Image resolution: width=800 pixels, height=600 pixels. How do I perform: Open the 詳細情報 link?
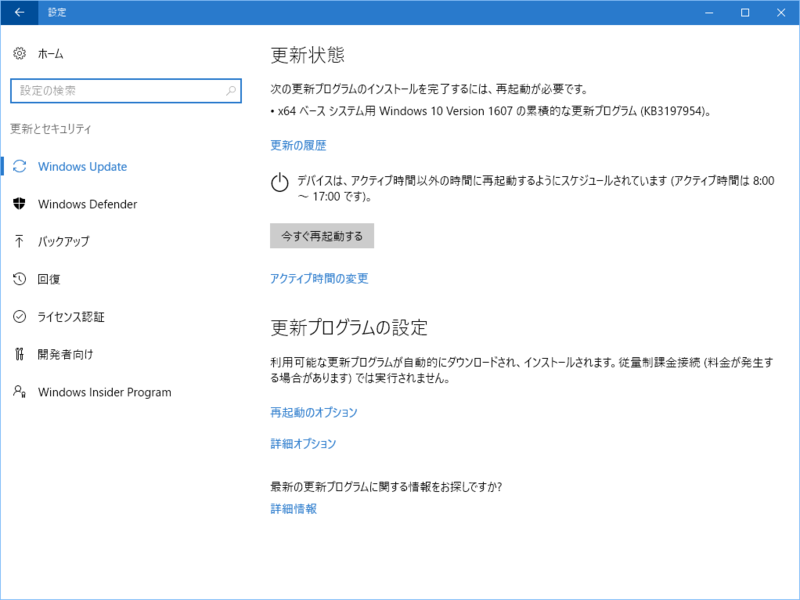[x=293, y=509]
